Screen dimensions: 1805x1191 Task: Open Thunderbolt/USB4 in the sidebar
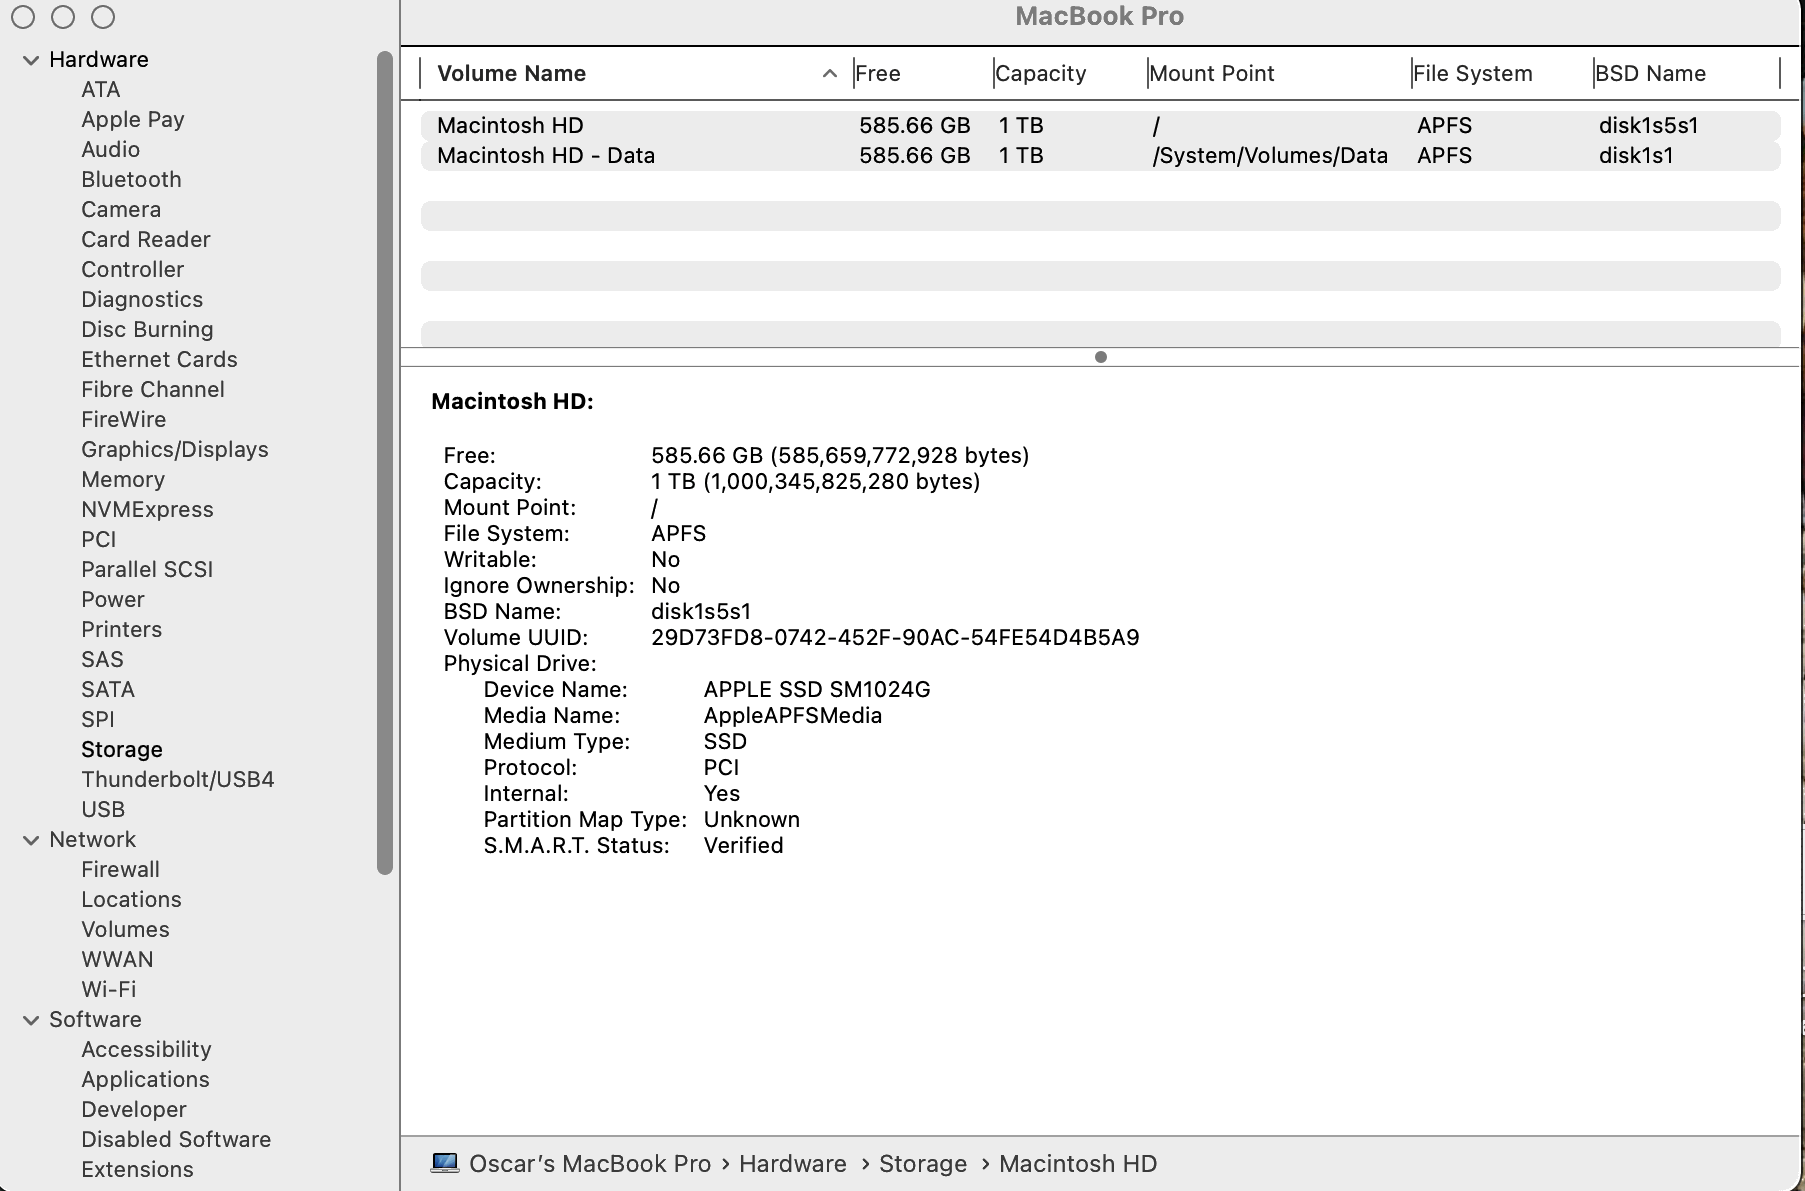(177, 780)
